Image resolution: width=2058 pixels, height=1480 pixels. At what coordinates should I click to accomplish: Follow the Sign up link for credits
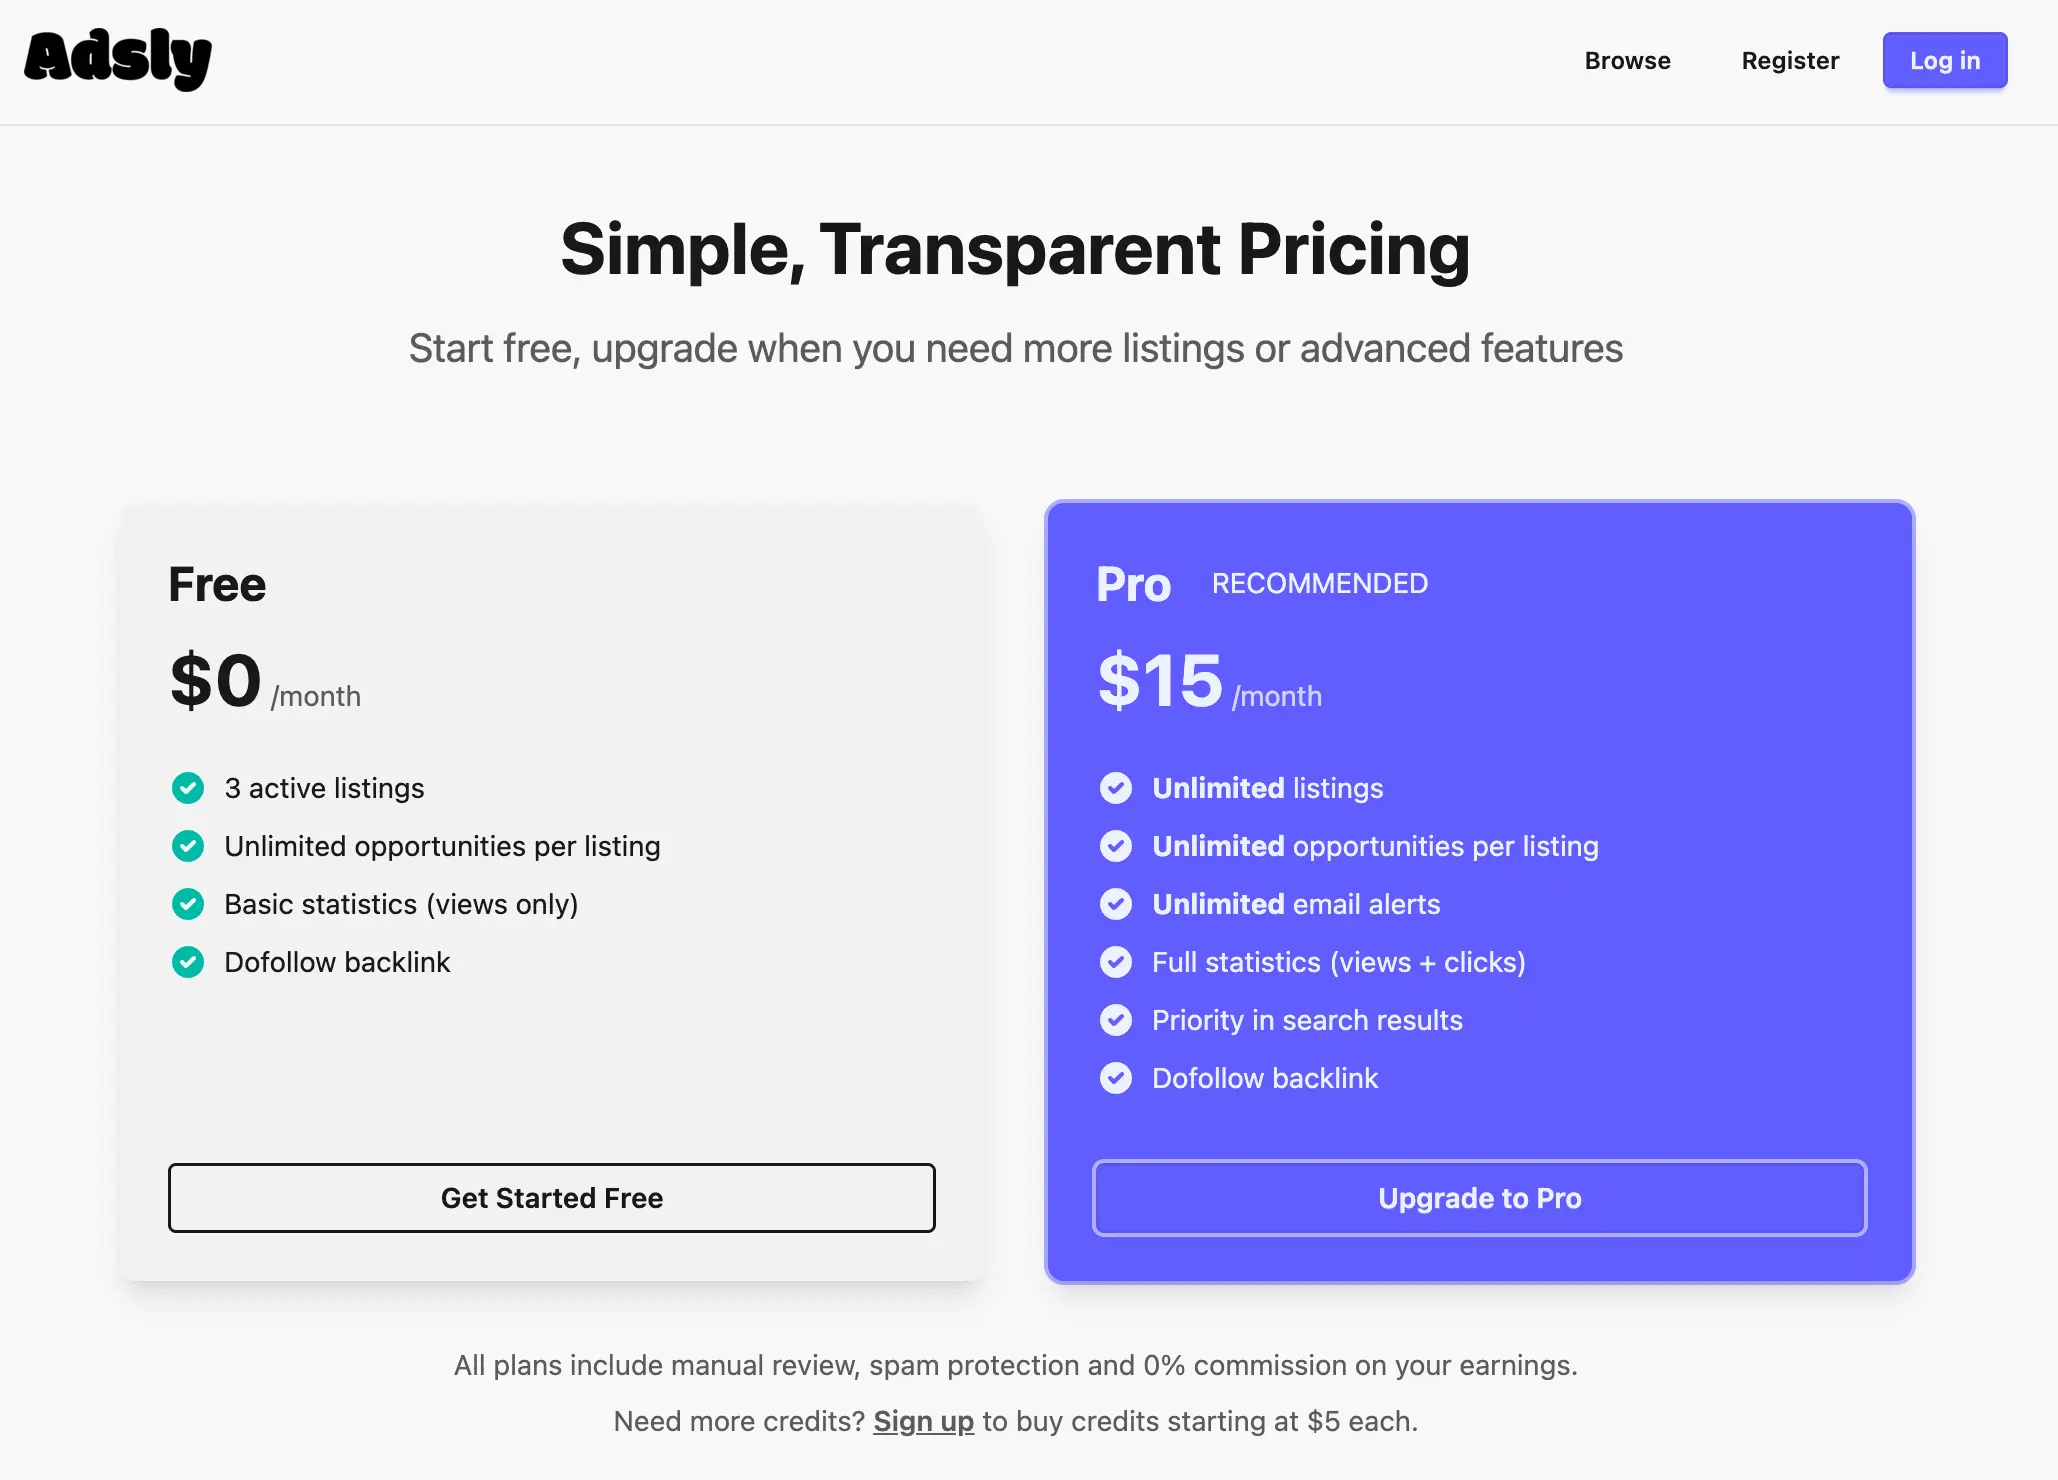coord(923,1421)
